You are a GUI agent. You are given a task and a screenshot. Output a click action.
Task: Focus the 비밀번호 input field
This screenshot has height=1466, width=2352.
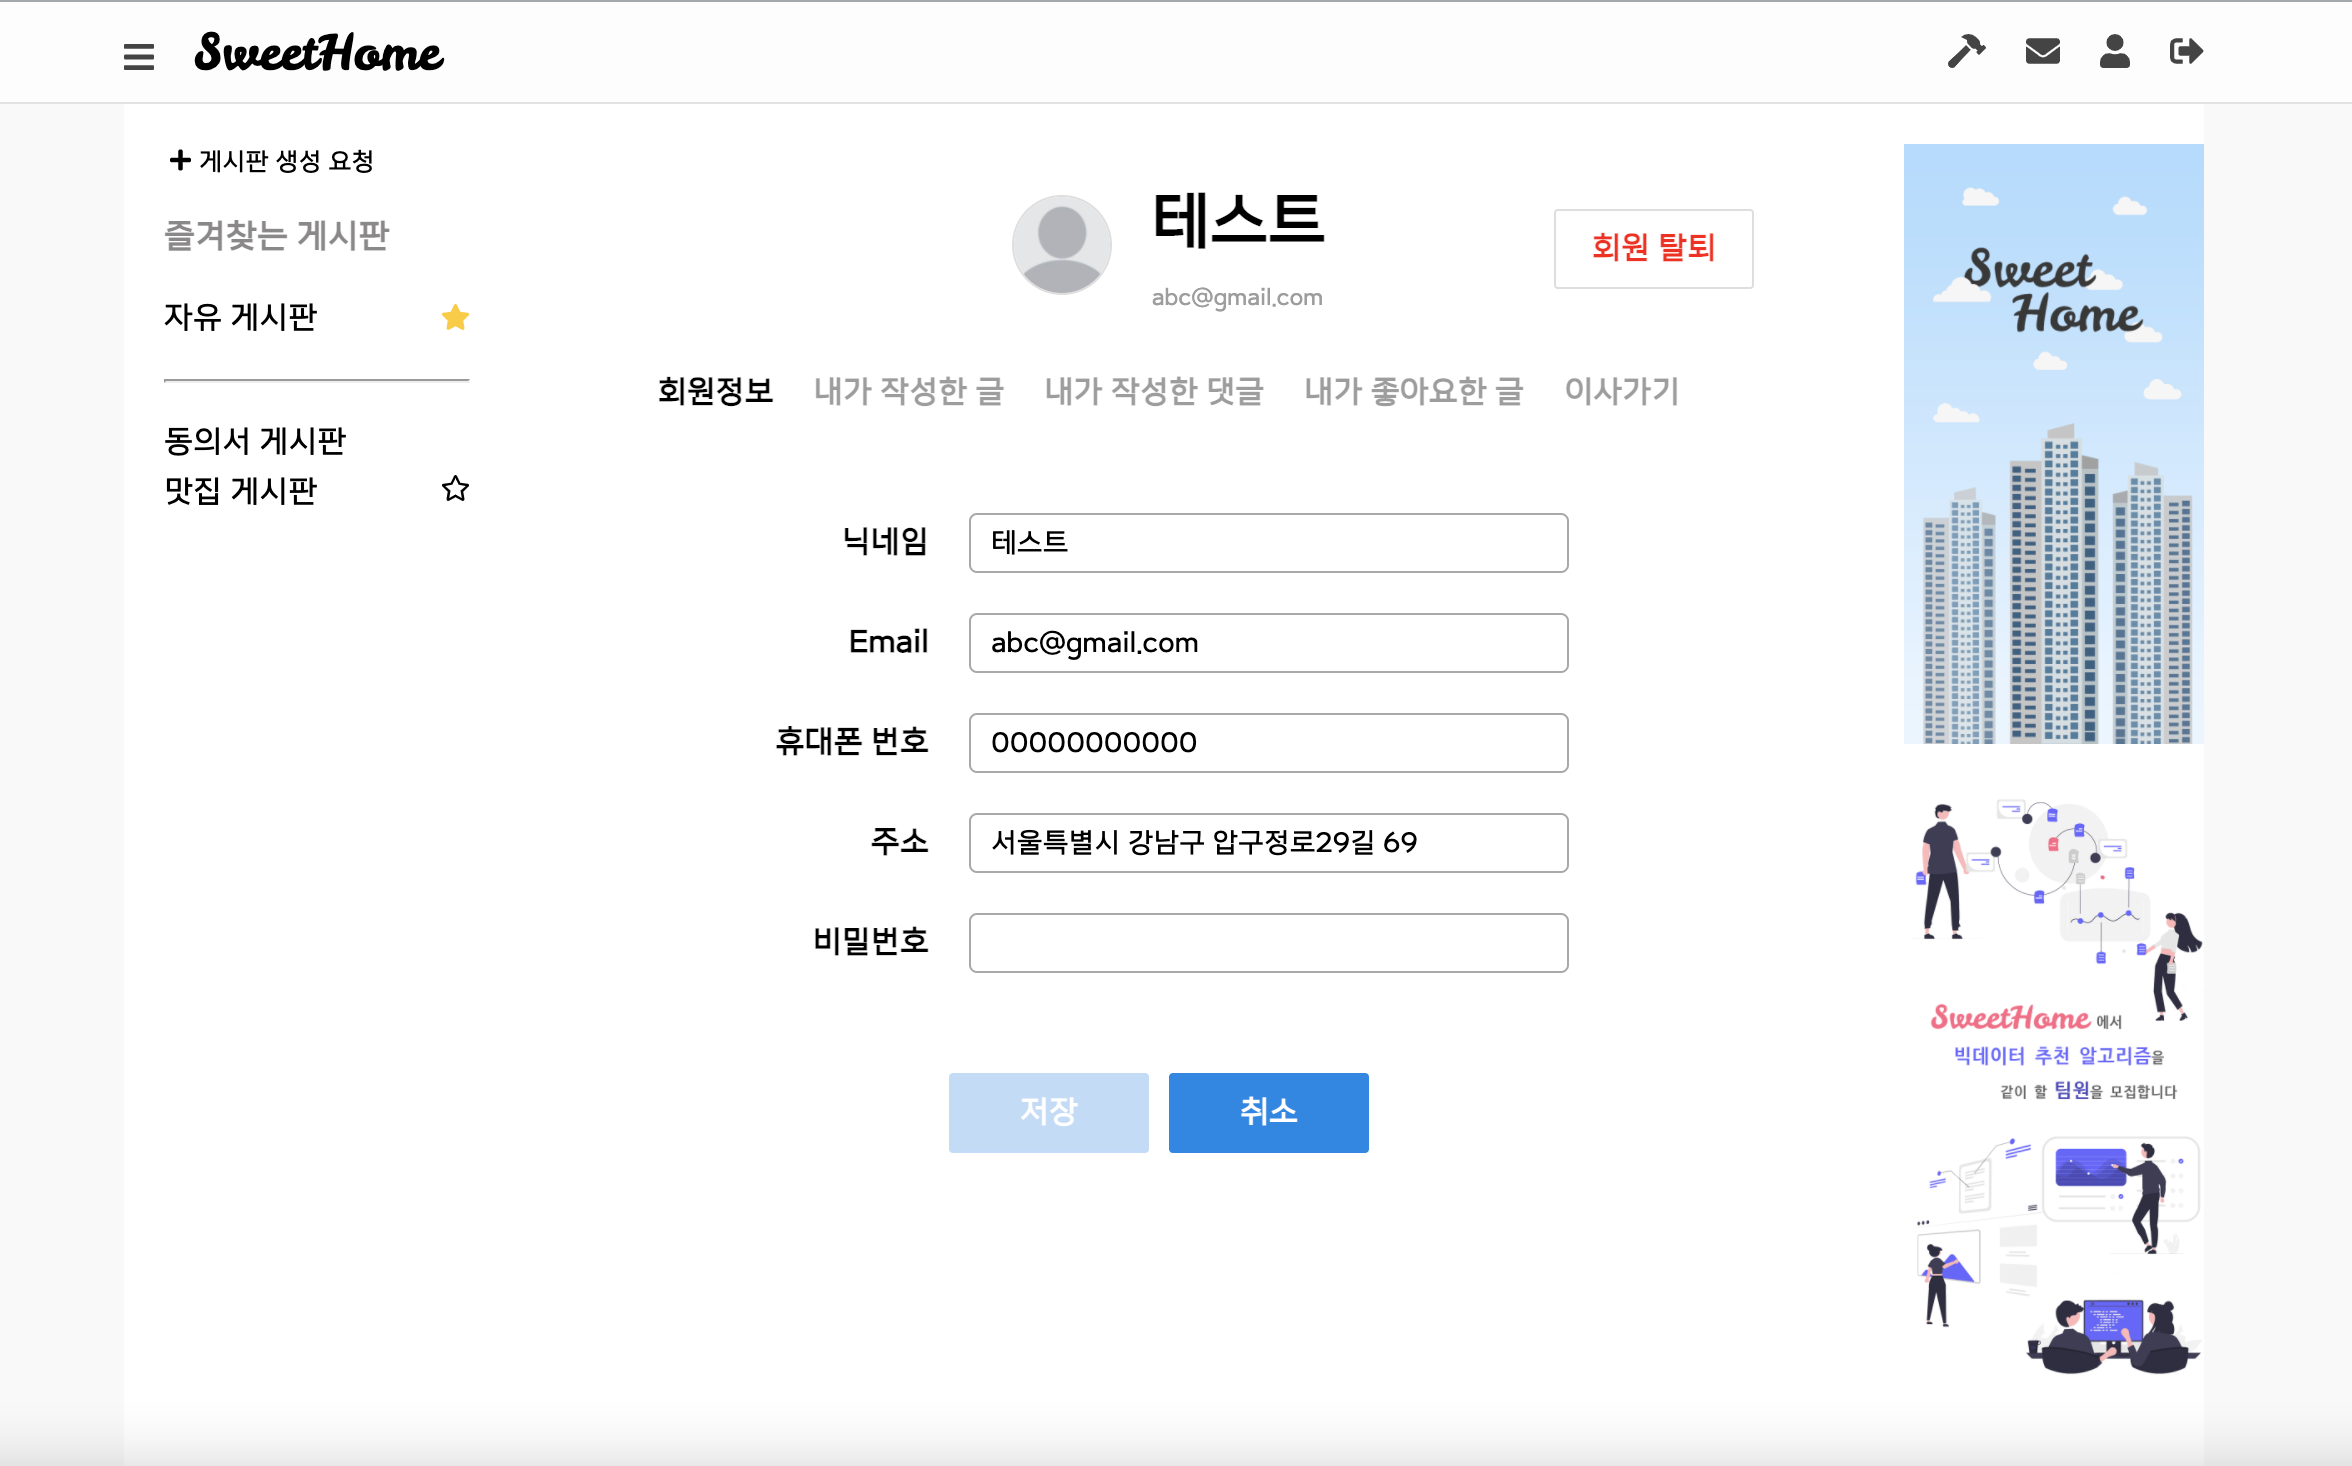tap(1268, 942)
